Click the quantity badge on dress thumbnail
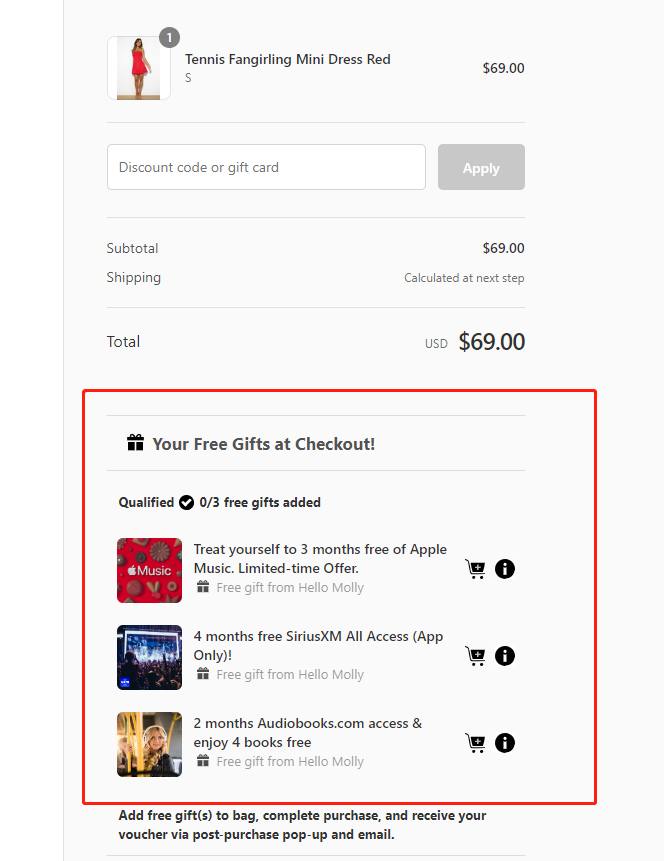The height and width of the screenshot is (861, 664). [x=169, y=38]
